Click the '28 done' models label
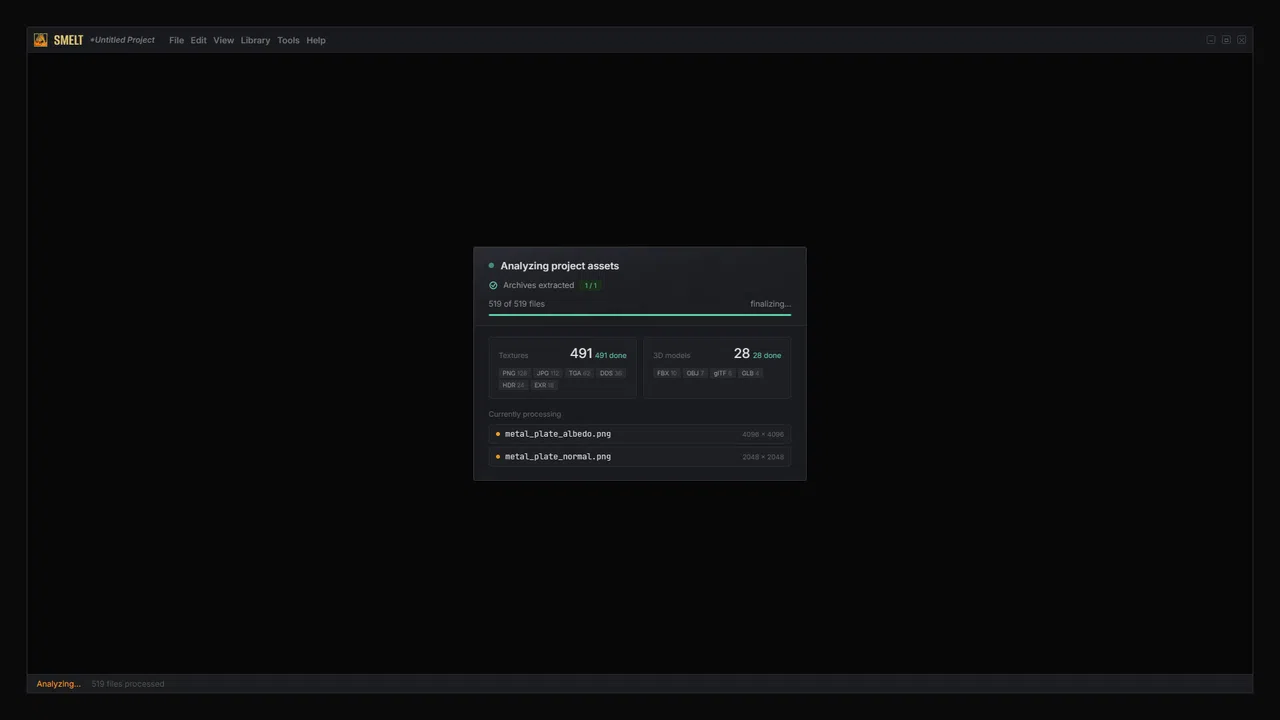Viewport: 1280px width, 720px height. point(767,355)
